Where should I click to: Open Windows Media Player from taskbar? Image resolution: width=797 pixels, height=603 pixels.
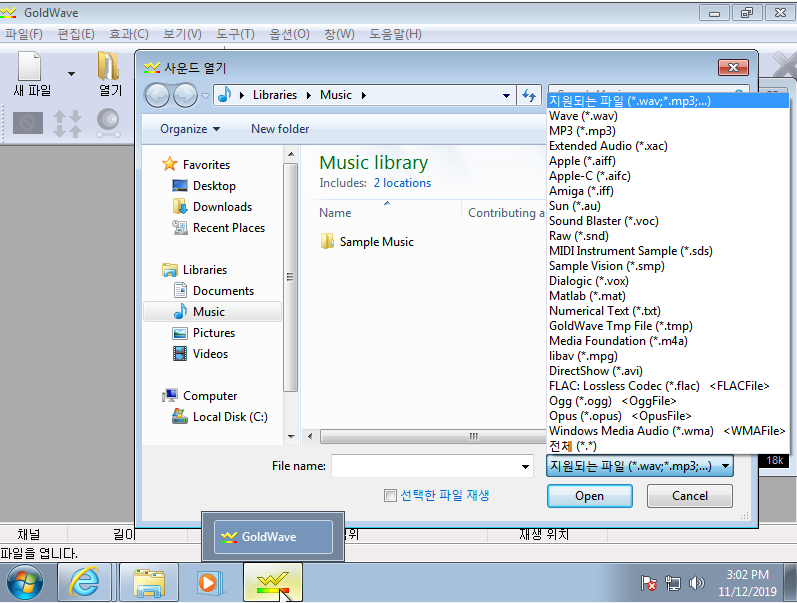click(210, 582)
